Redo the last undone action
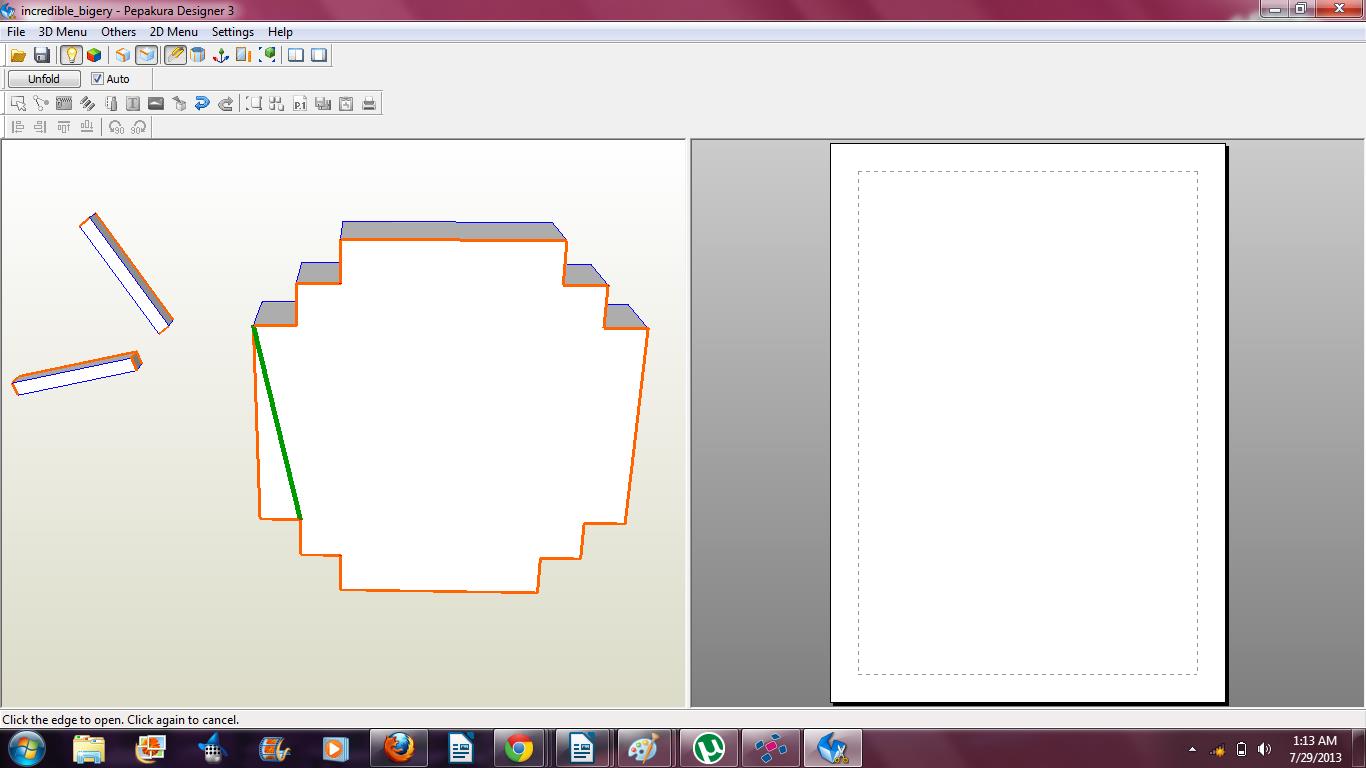This screenshot has width=1366, height=768. point(225,103)
